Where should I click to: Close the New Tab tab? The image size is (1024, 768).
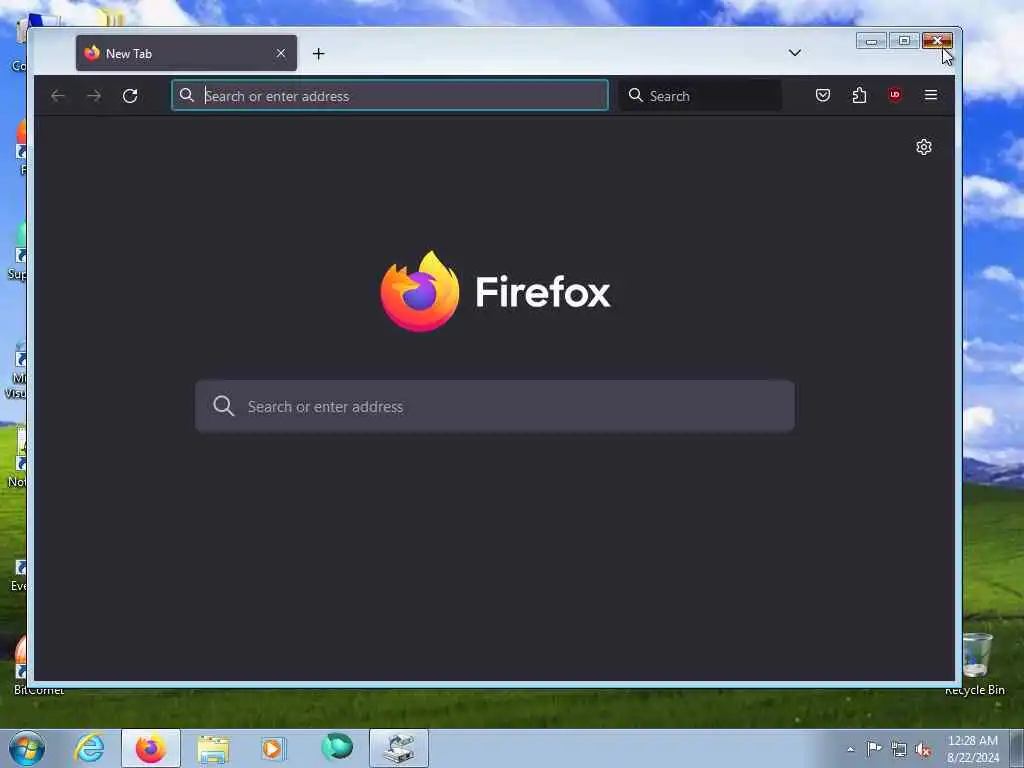(281, 54)
